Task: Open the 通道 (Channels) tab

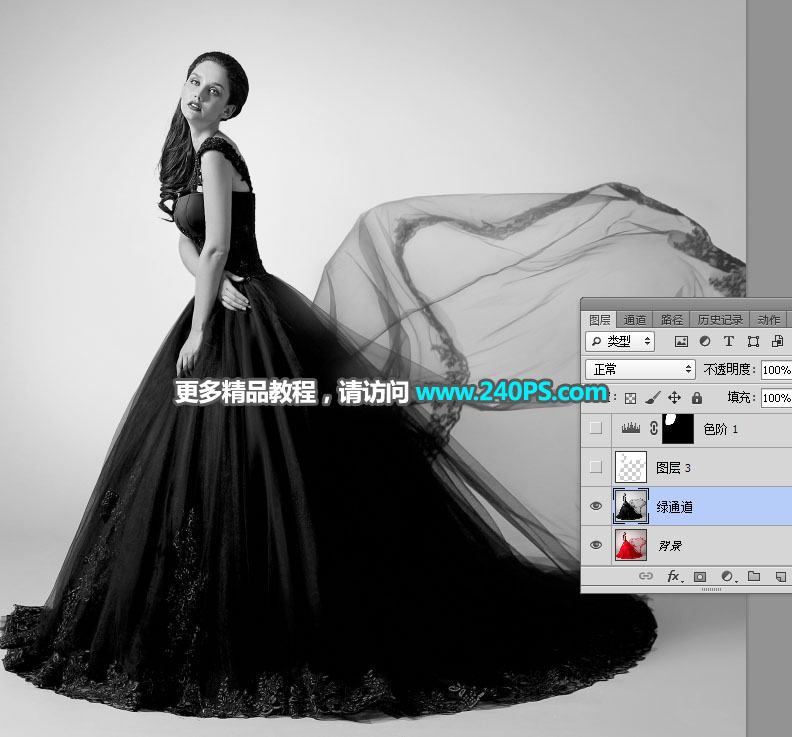Action: click(x=634, y=320)
